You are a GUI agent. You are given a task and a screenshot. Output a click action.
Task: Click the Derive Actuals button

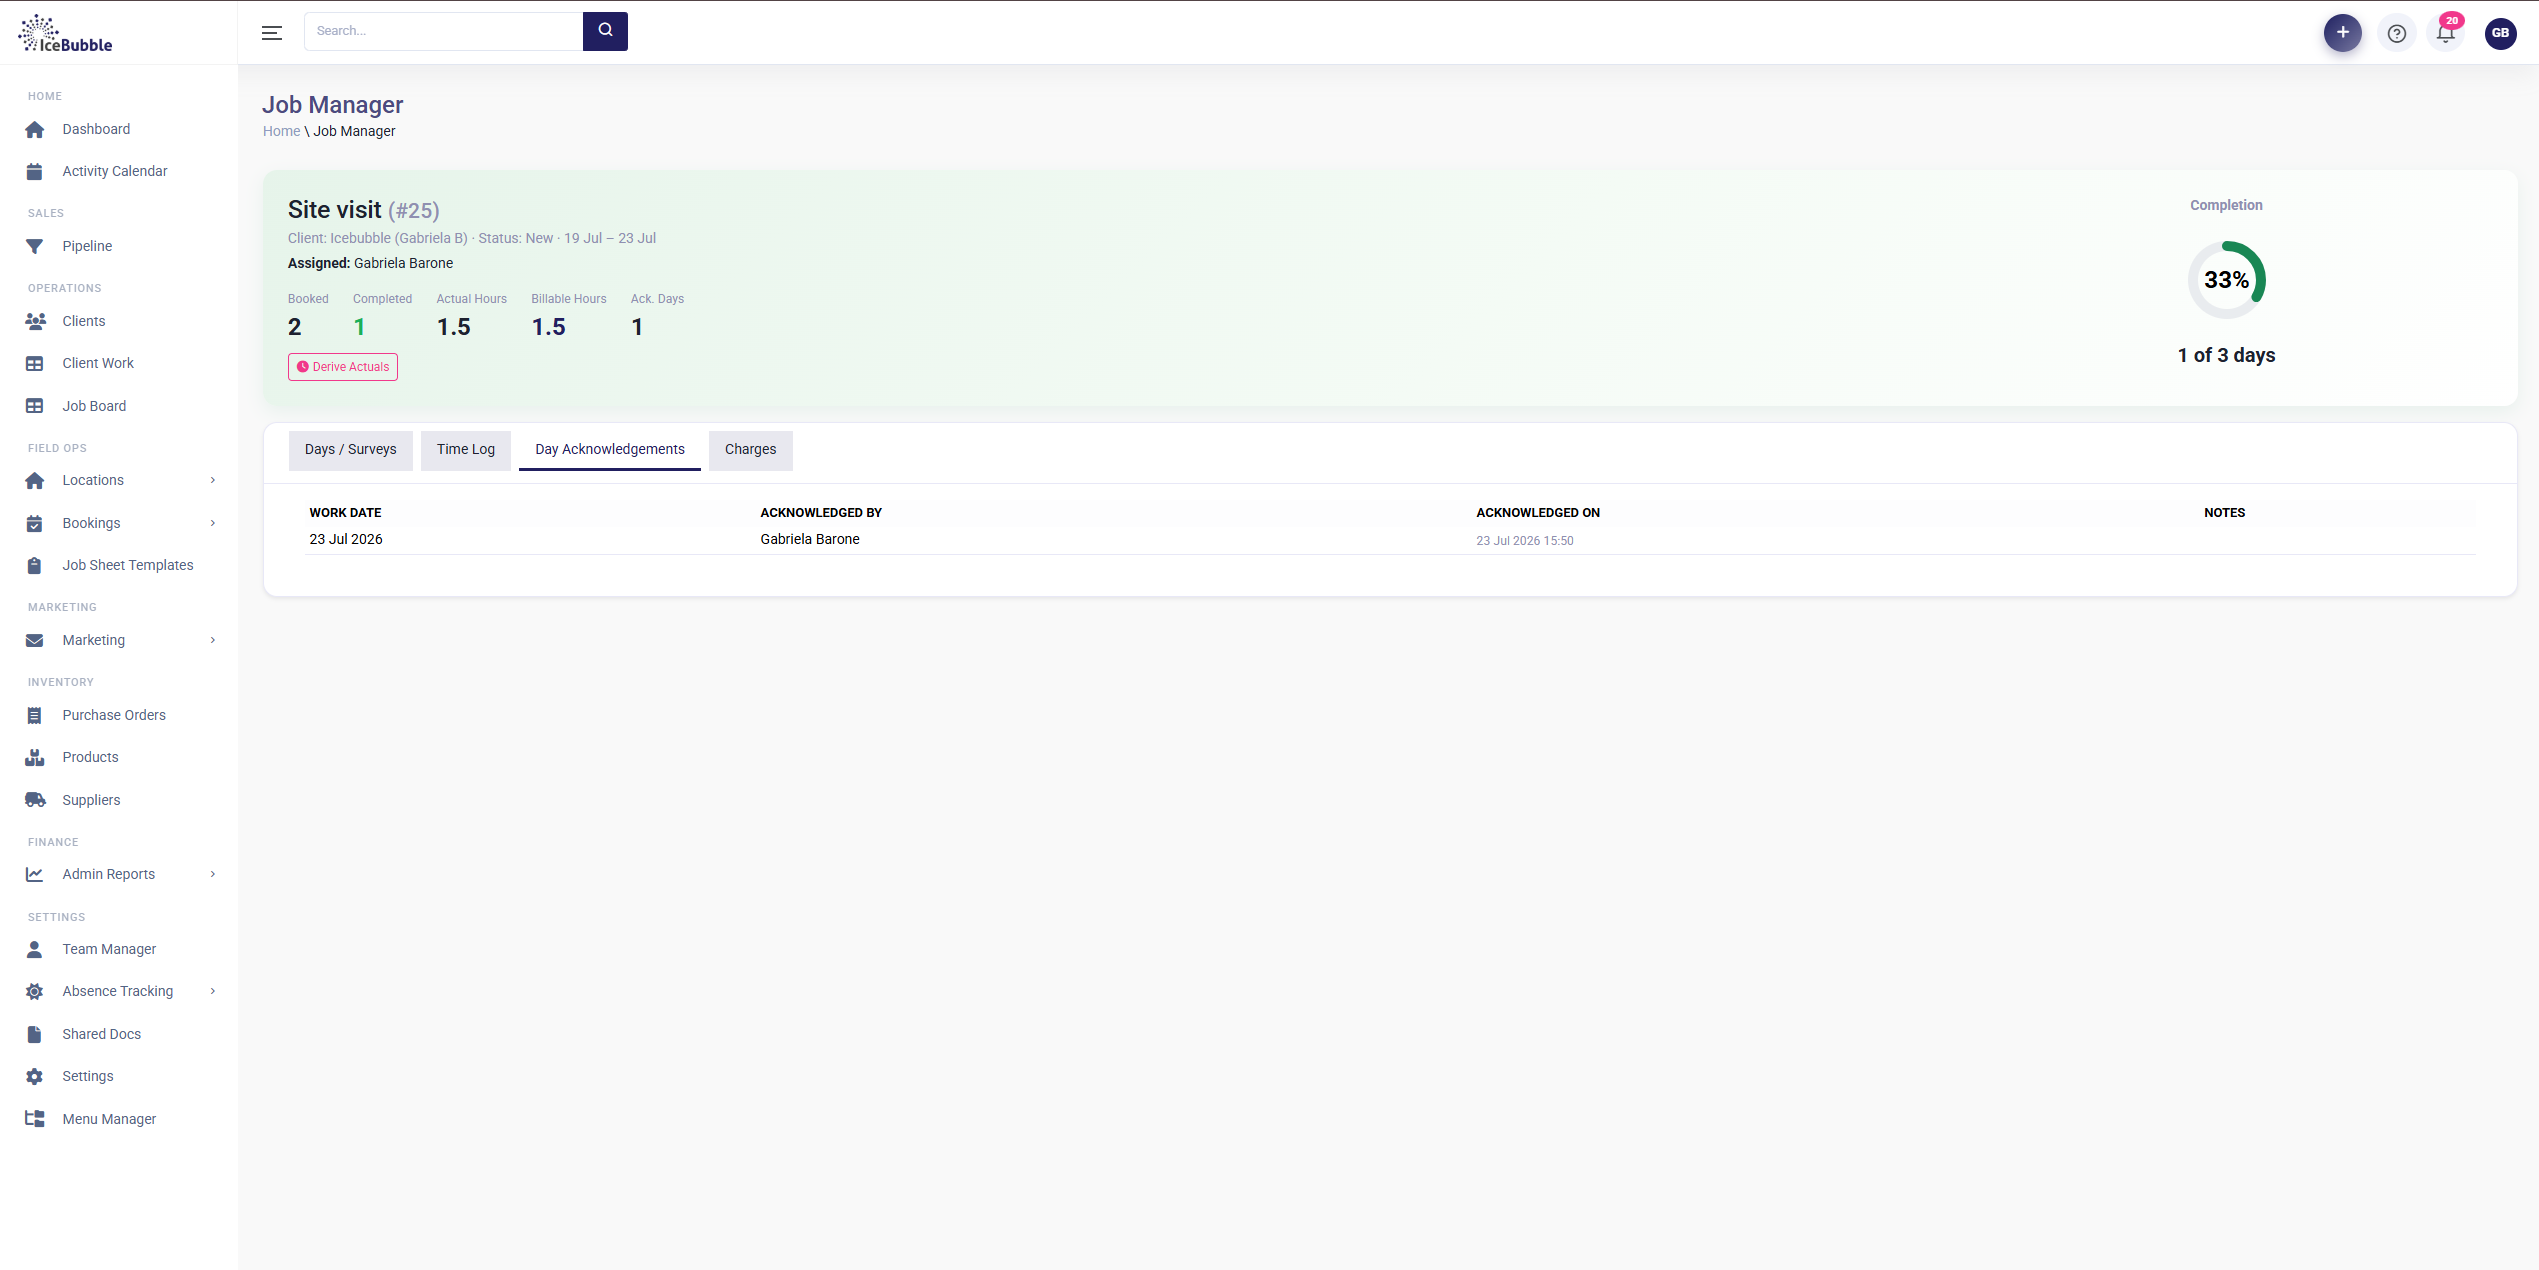click(343, 367)
